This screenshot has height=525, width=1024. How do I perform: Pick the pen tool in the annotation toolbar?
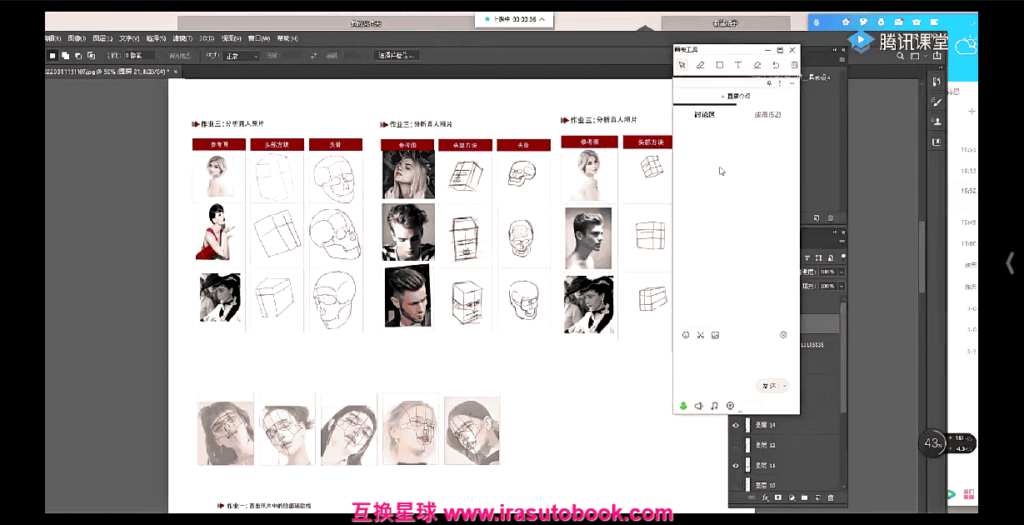[700, 65]
